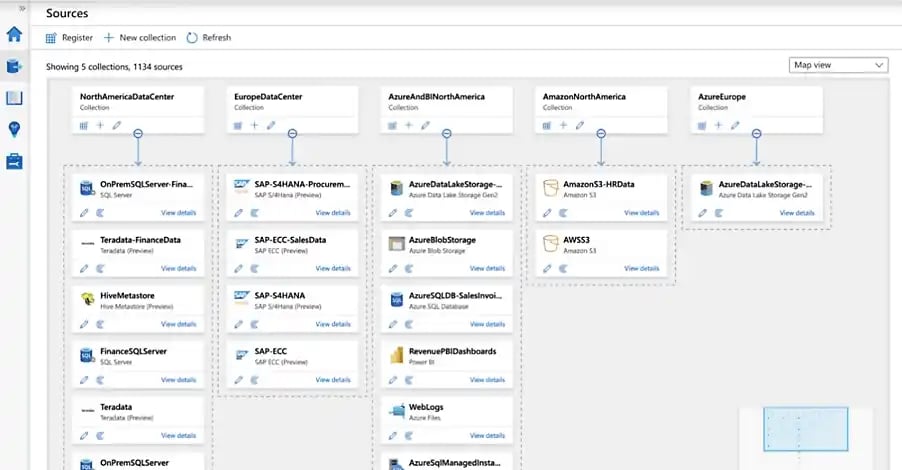Screen dimensions: 902x470
Task: View details of WebLogs source
Action: (487, 436)
